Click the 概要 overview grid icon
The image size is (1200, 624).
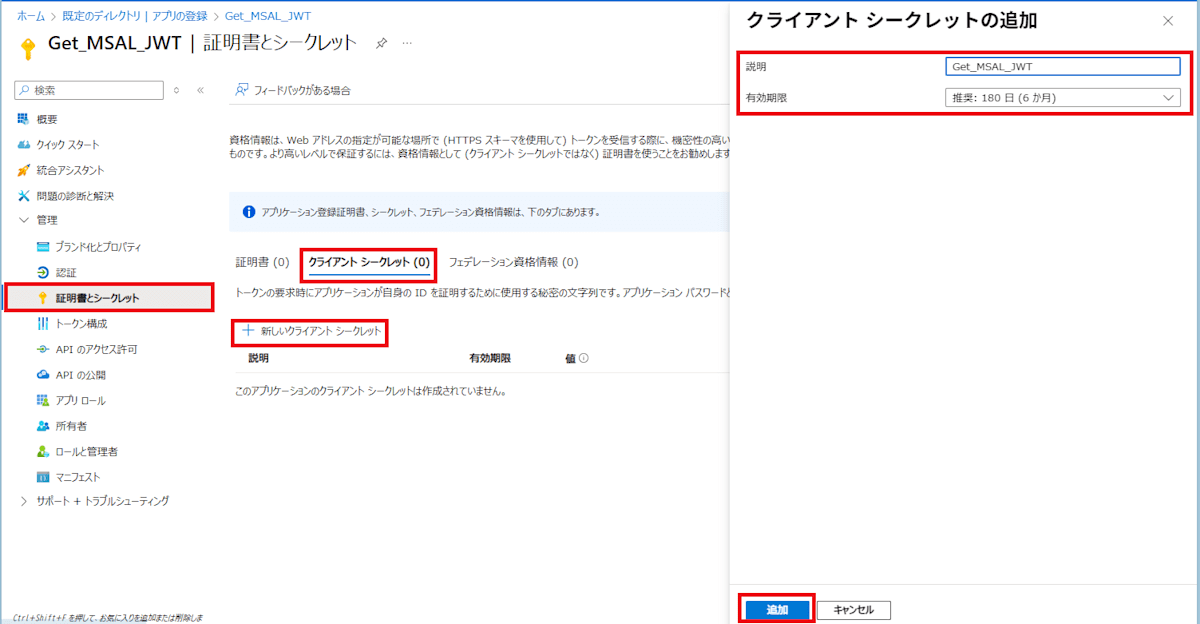(x=23, y=119)
